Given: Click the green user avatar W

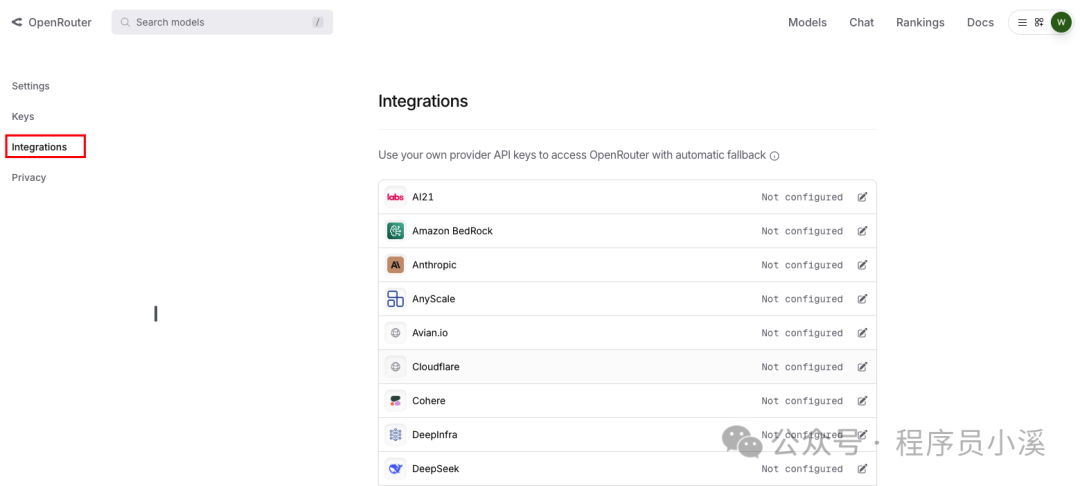Looking at the screenshot, I should click(x=1061, y=22).
